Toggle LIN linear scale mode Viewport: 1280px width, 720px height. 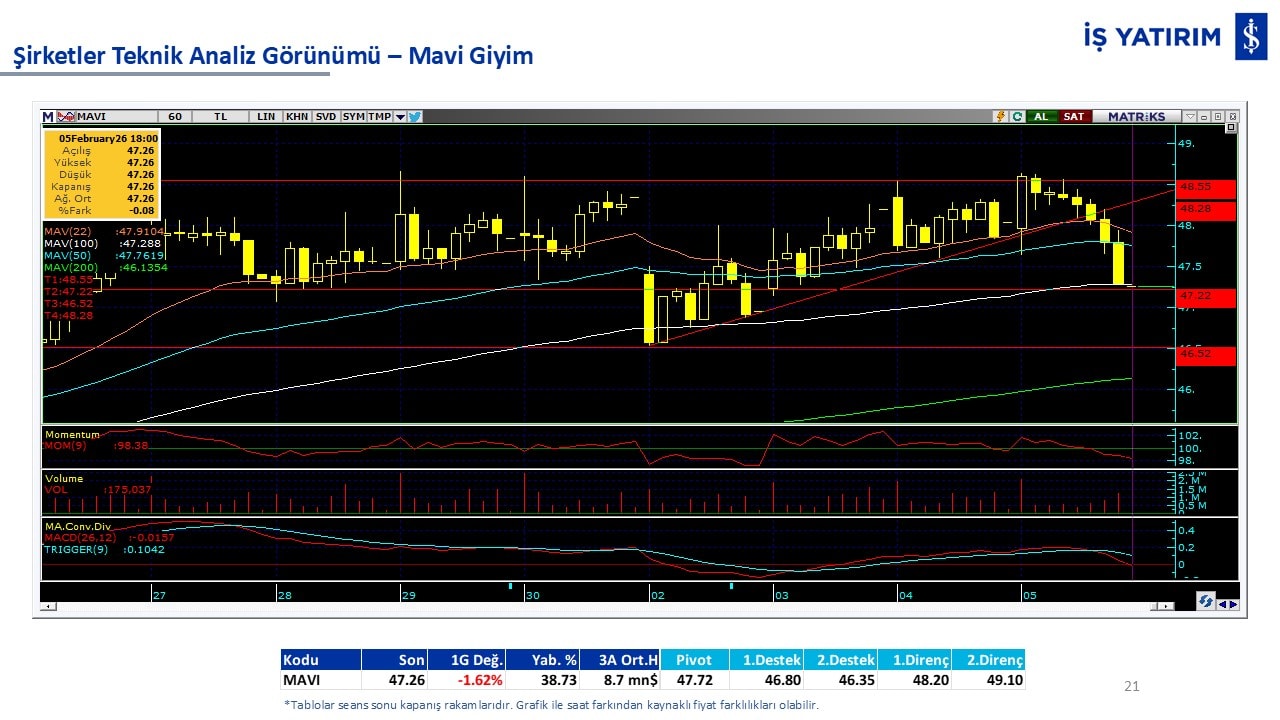pyautogui.click(x=266, y=117)
